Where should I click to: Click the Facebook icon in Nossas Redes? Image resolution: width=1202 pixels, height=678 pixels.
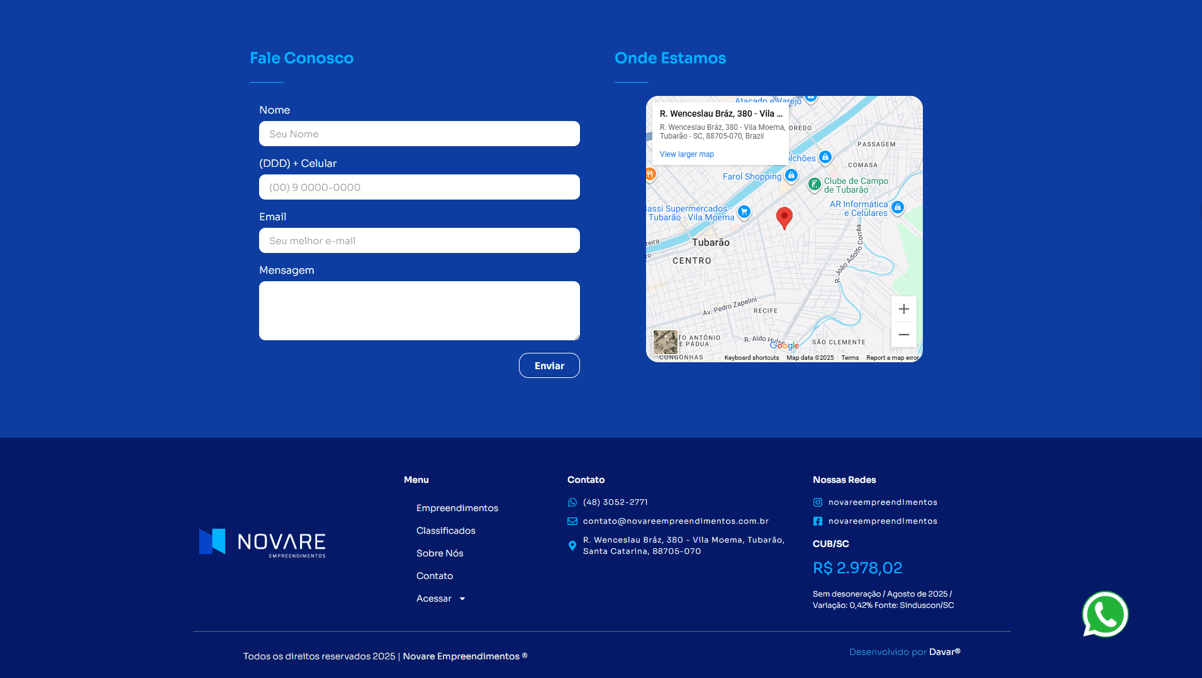(817, 521)
